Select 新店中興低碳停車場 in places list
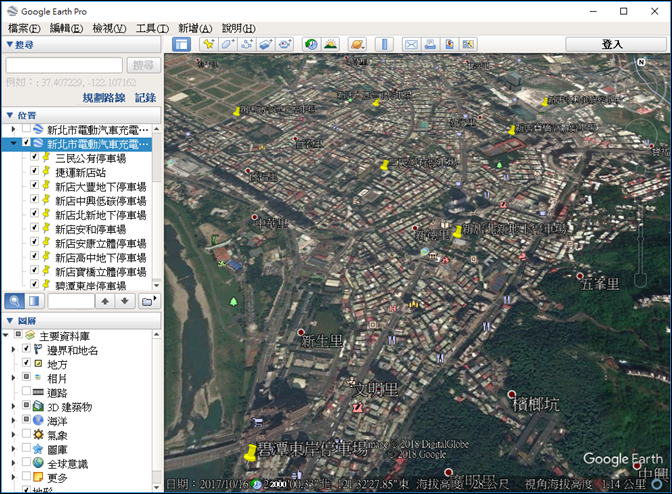 tap(101, 201)
